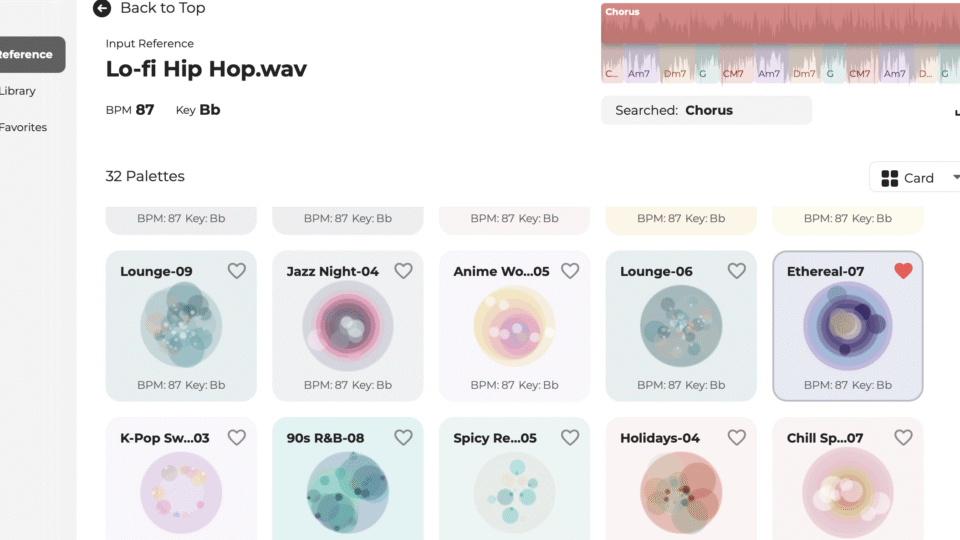The image size is (960, 540).
Task: Toggle the heart on Jazz Night-04
Action: [x=403, y=271]
